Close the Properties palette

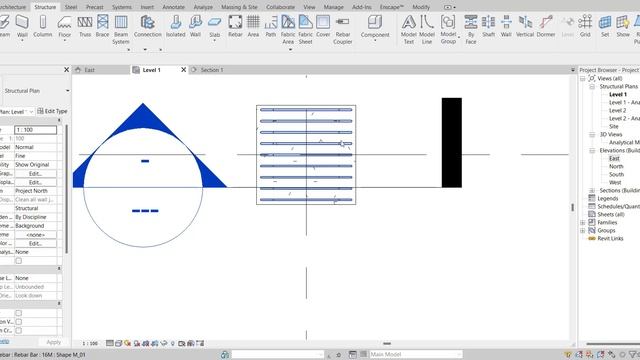coord(67,70)
